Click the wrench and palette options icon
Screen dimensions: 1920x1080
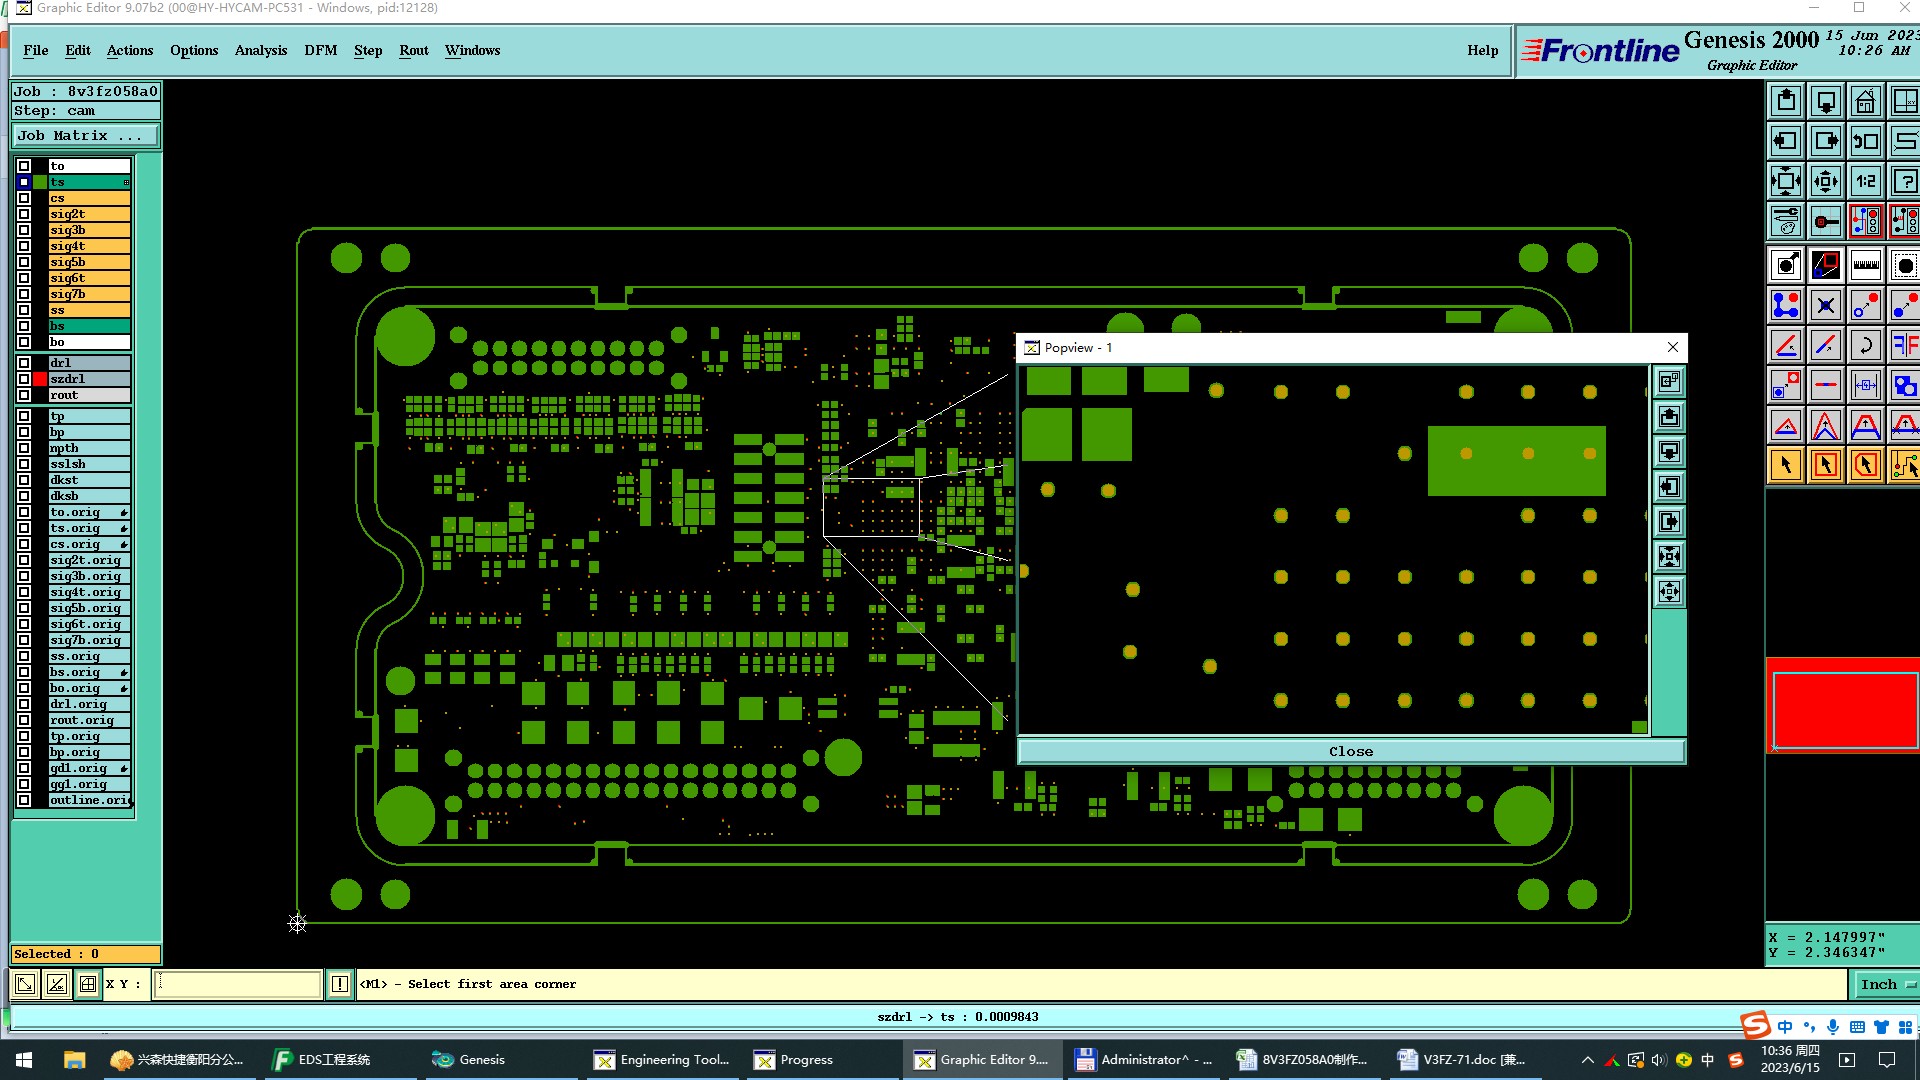pyautogui.click(x=1786, y=221)
